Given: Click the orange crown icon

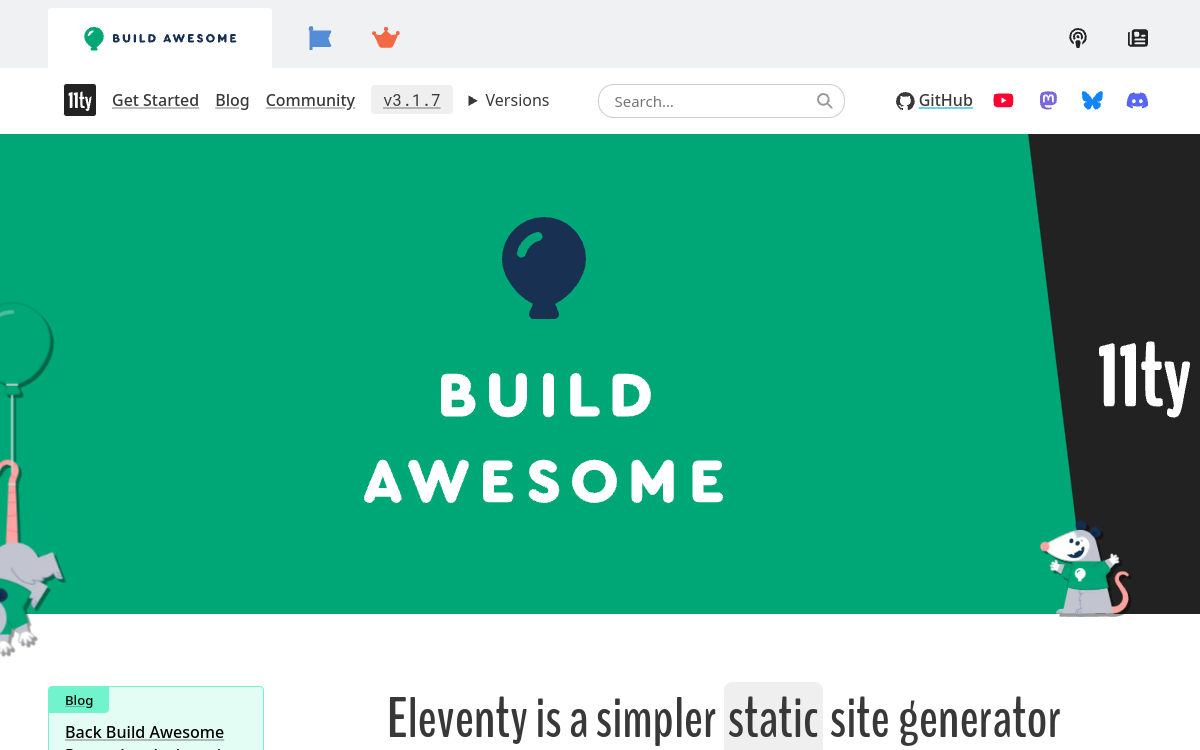Looking at the screenshot, I should (386, 38).
